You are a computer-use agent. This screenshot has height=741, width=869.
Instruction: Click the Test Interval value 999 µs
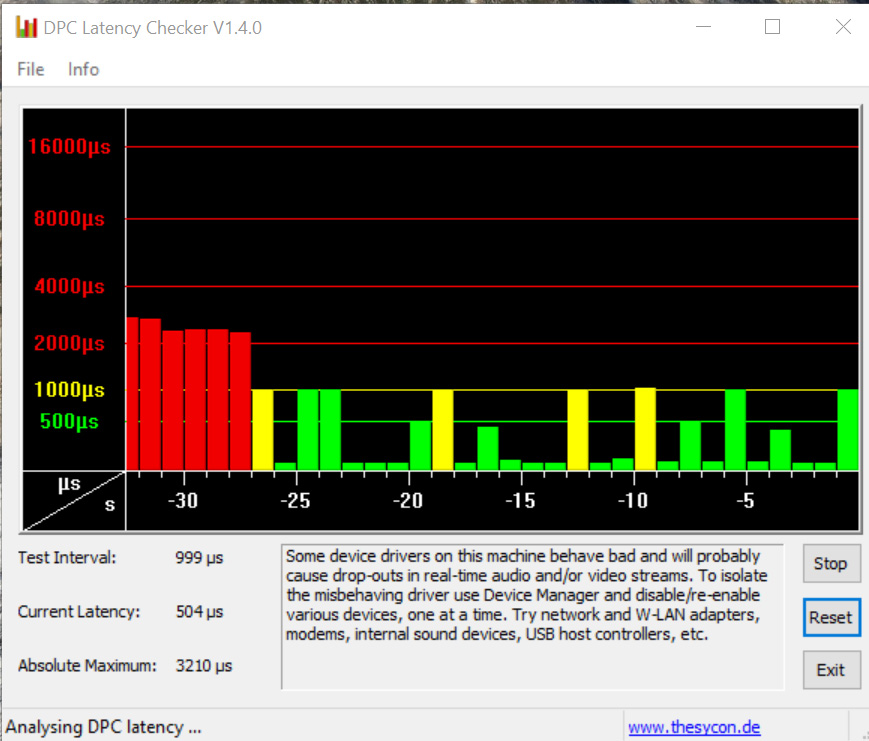tap(199, 558)
